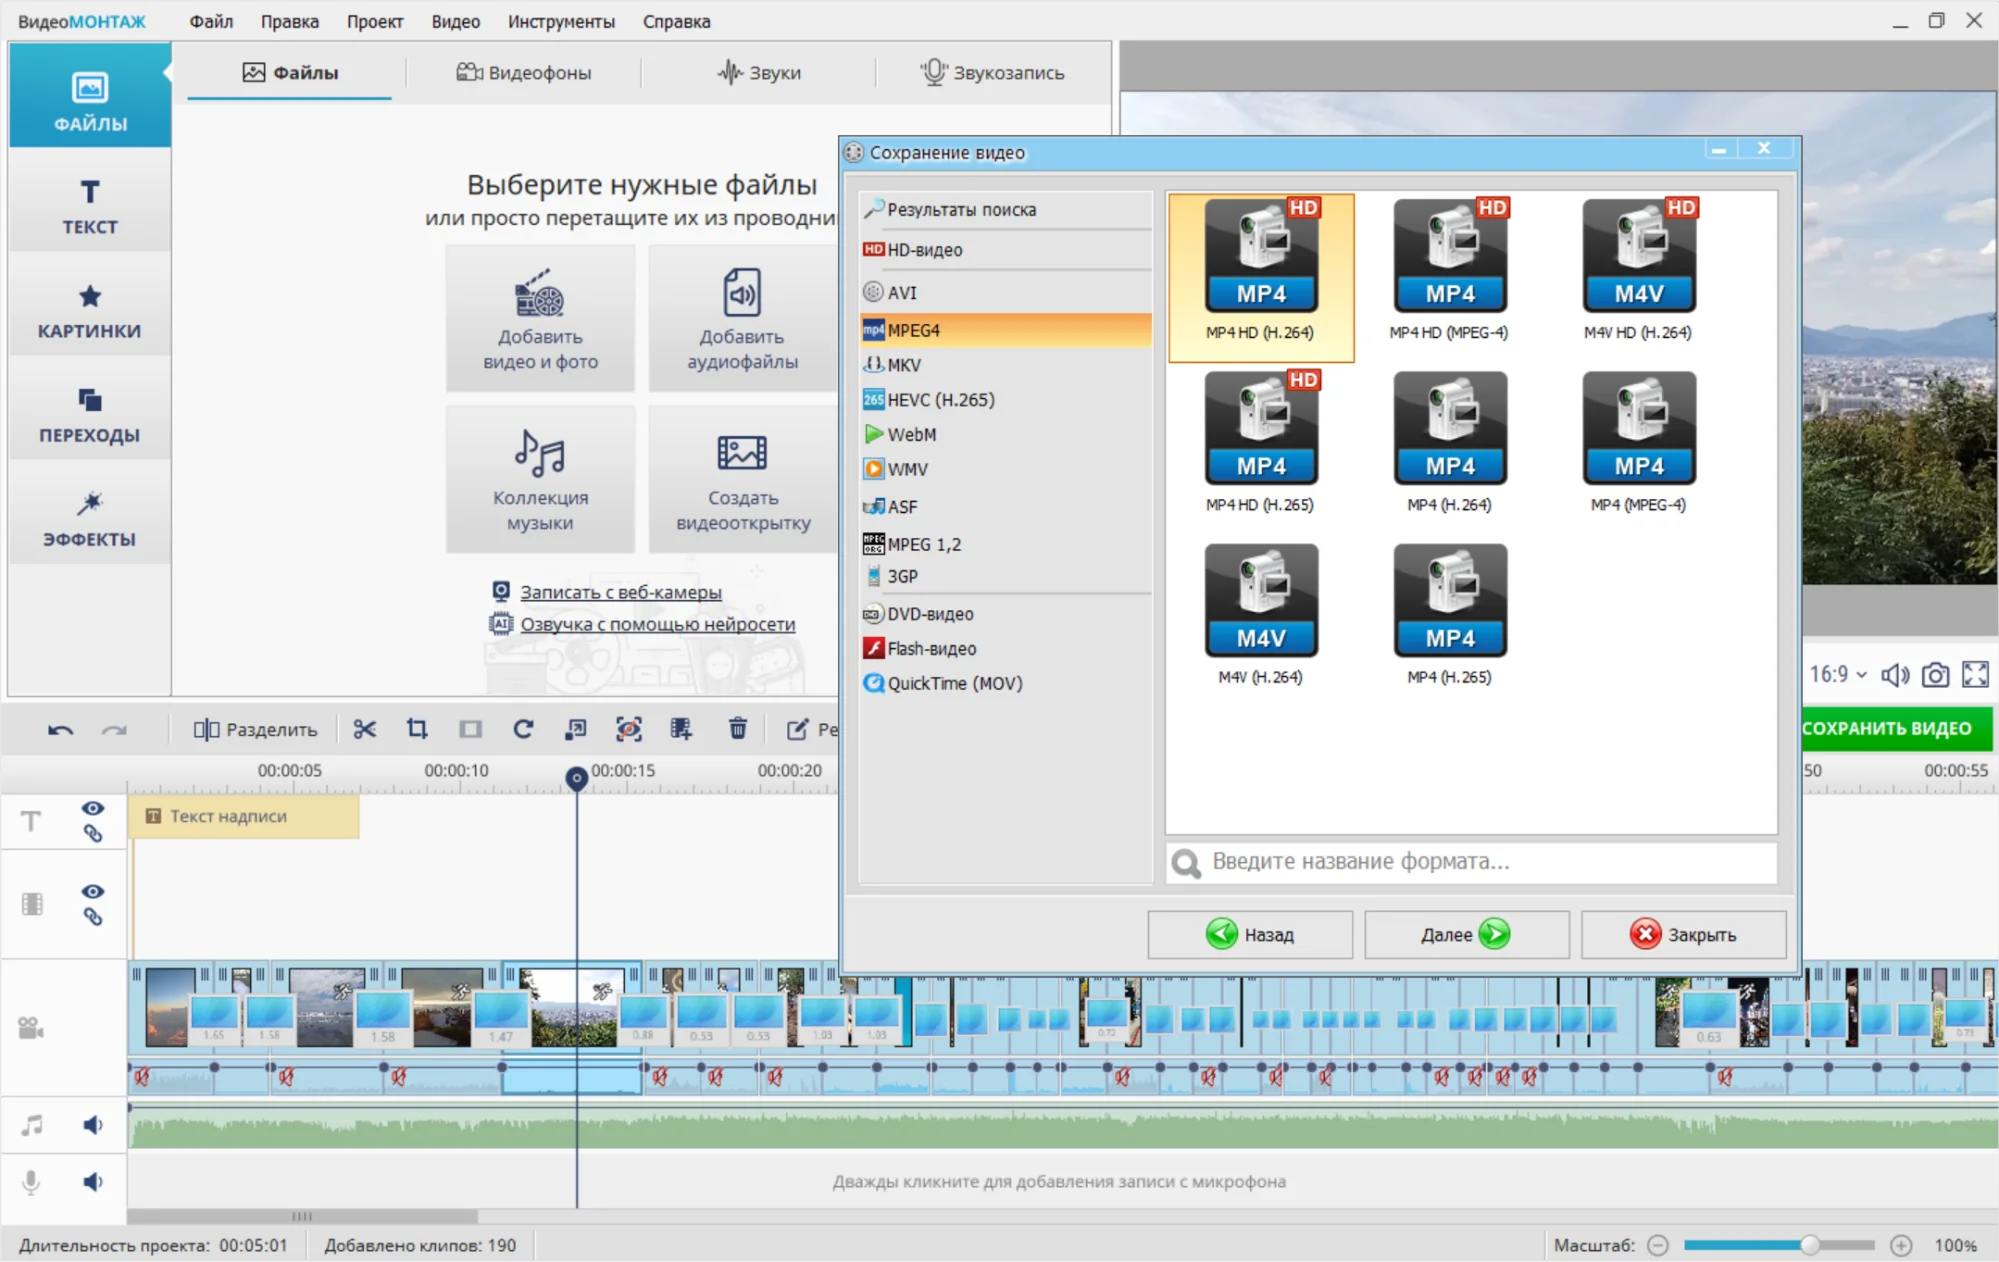Viewport: 1999px width, 1262px height.
Task: Mute the microphone track speaker
Action: [93, 1182]
